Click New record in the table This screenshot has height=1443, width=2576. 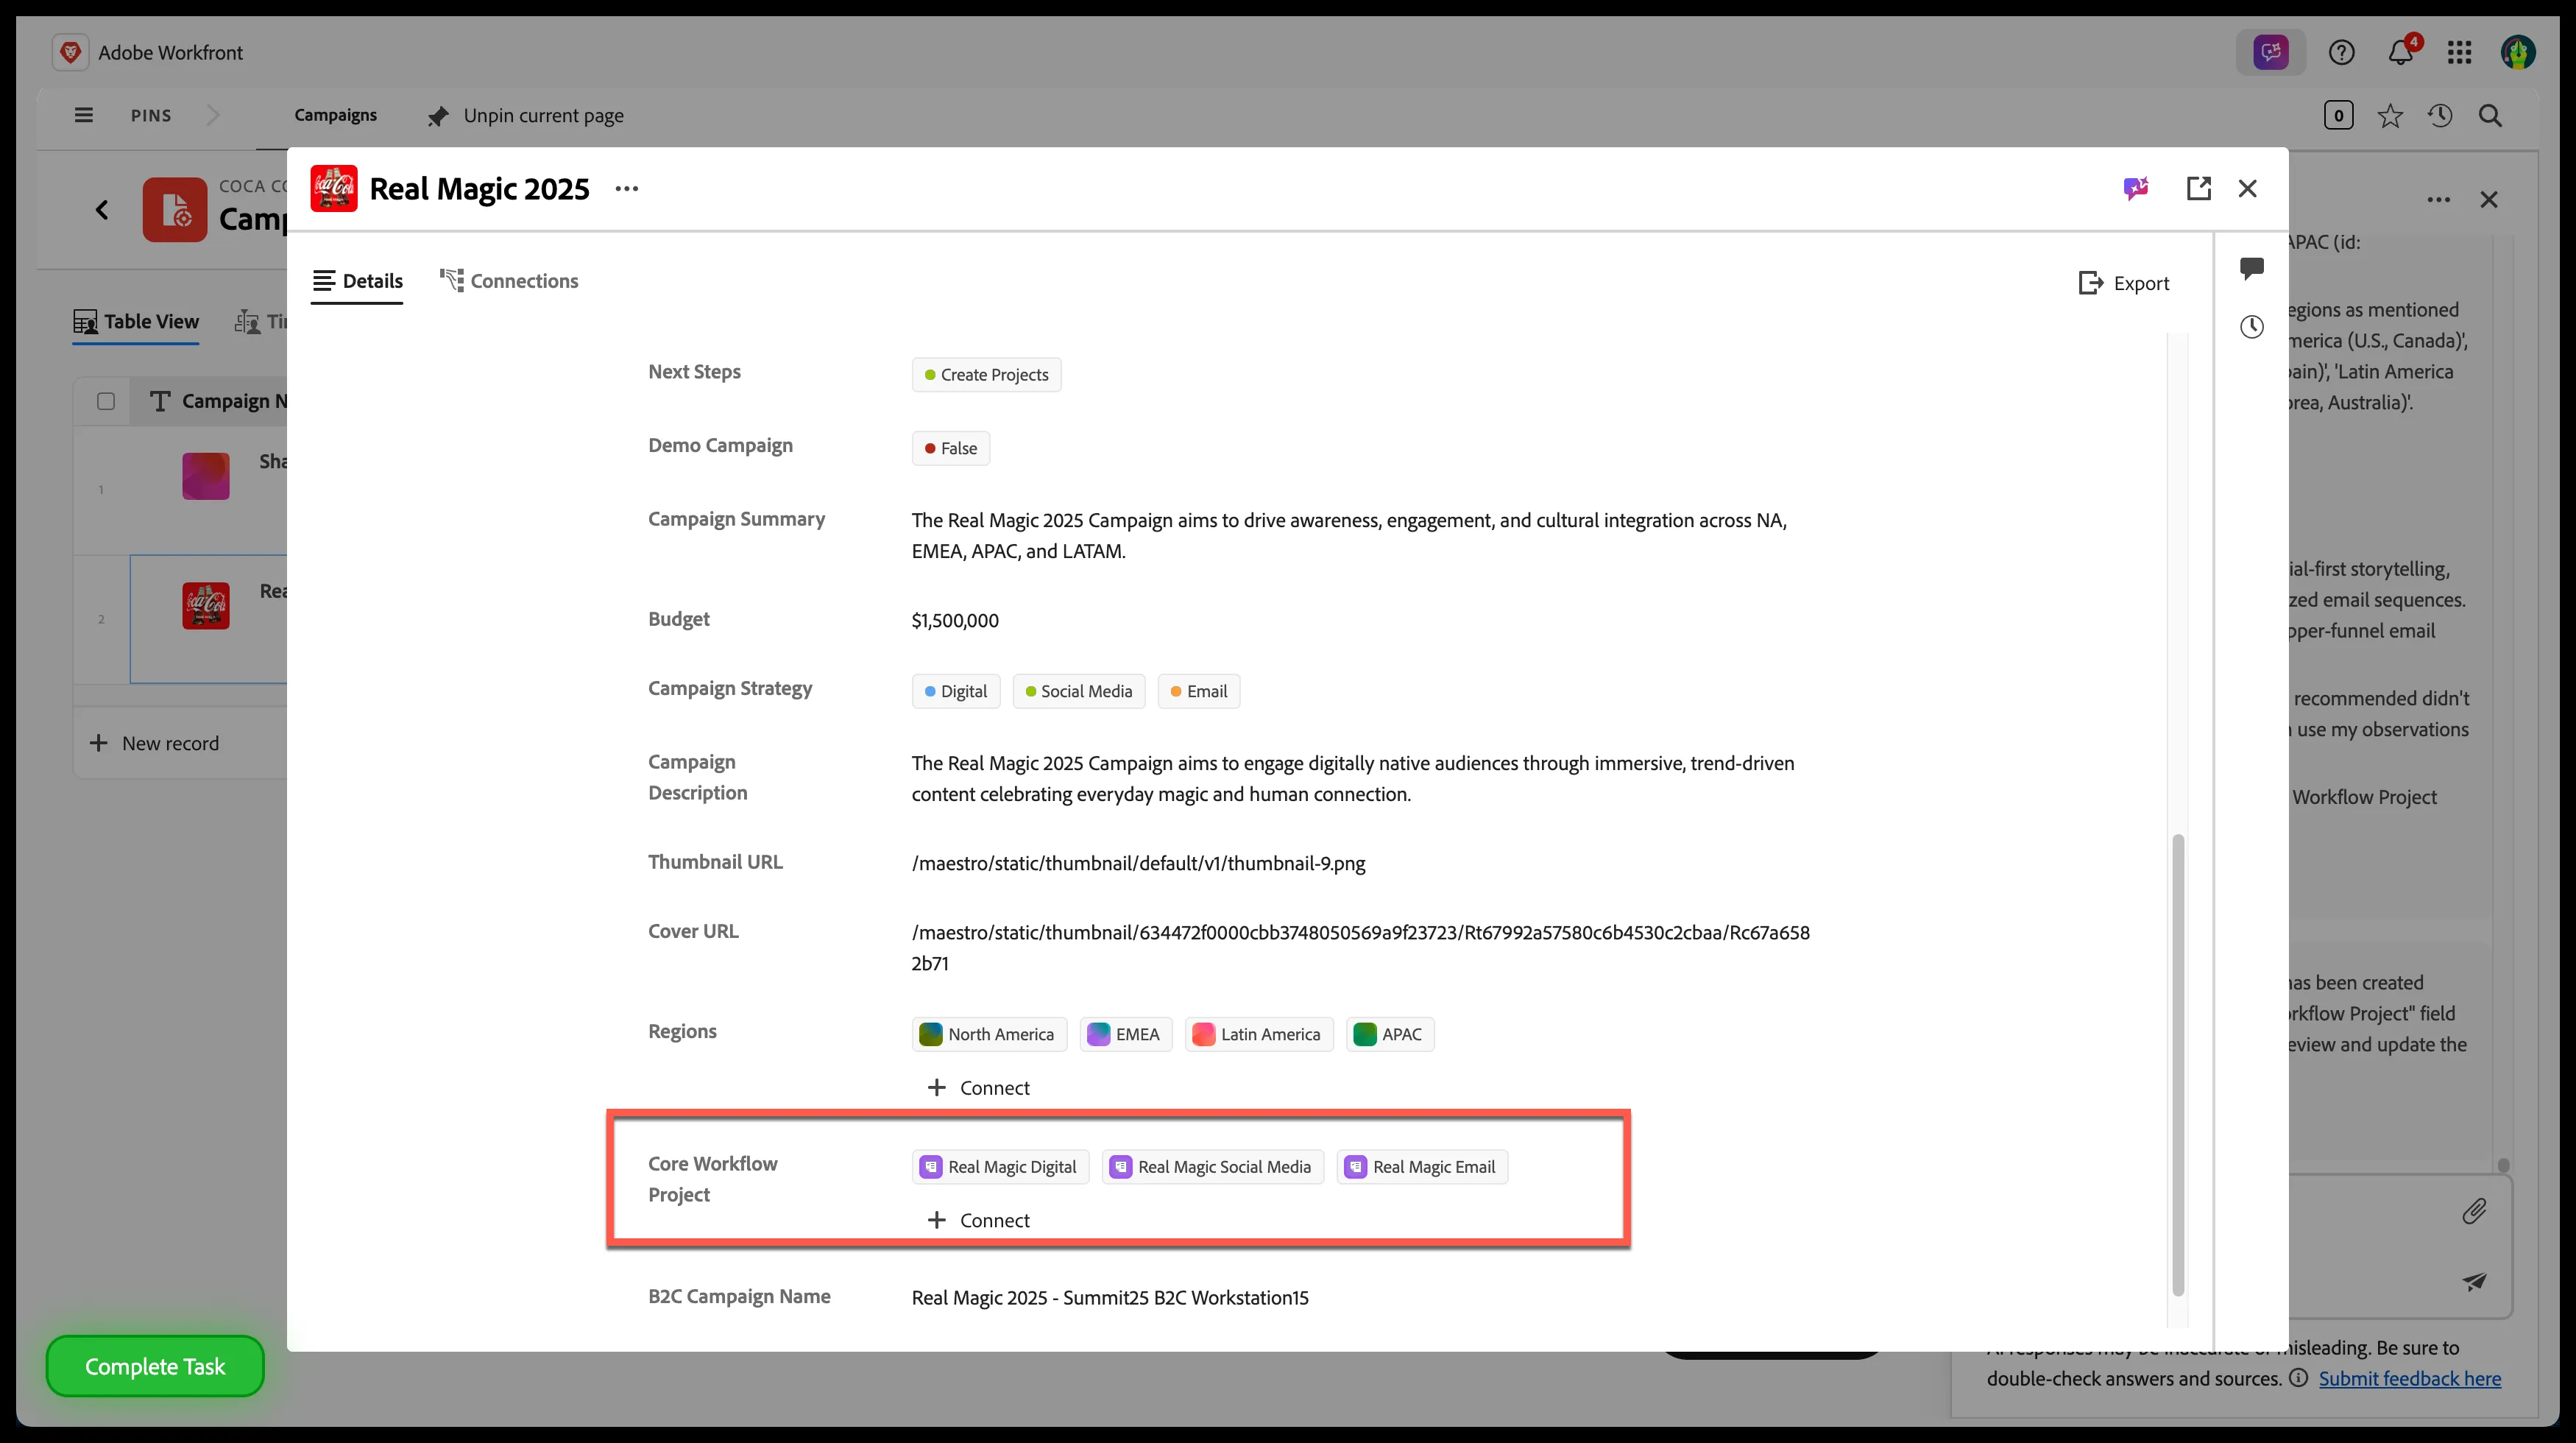tap(154, 743)
